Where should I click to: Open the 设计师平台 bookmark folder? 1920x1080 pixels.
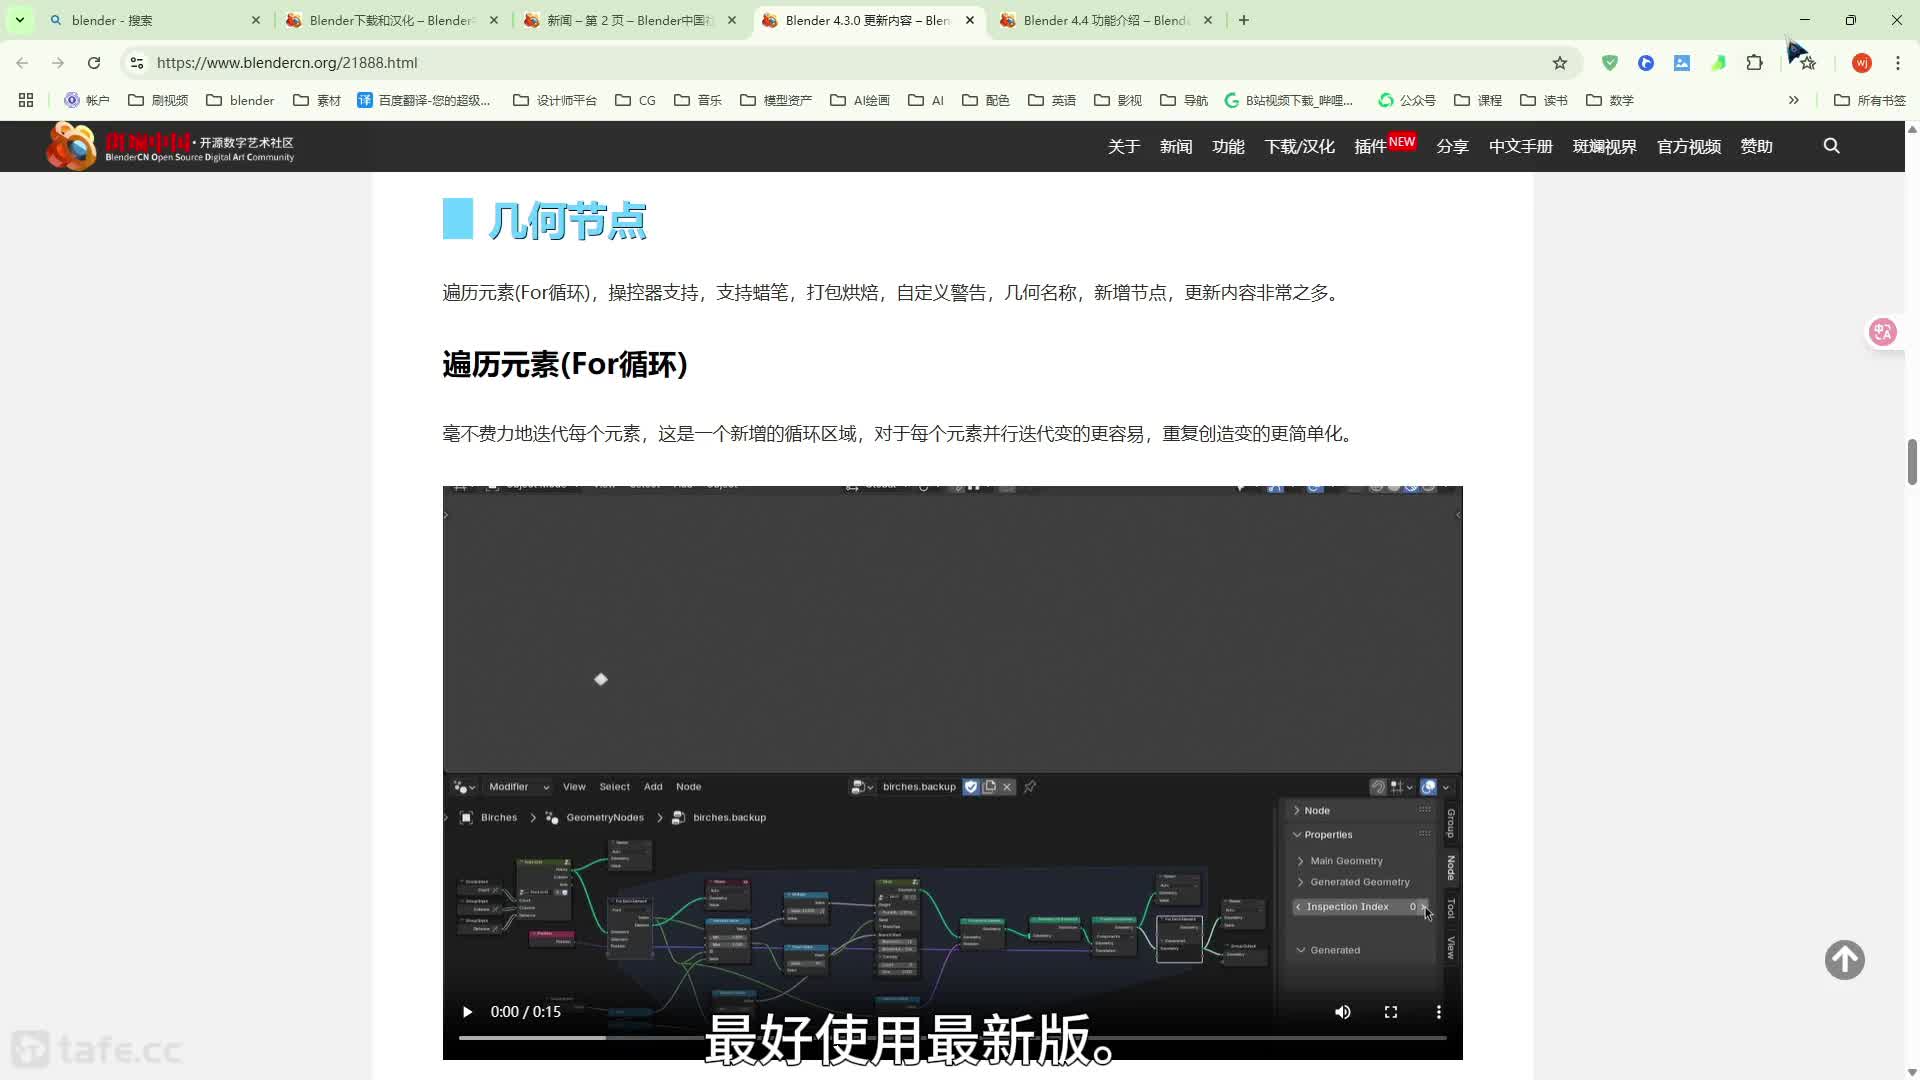coord(555,100)
